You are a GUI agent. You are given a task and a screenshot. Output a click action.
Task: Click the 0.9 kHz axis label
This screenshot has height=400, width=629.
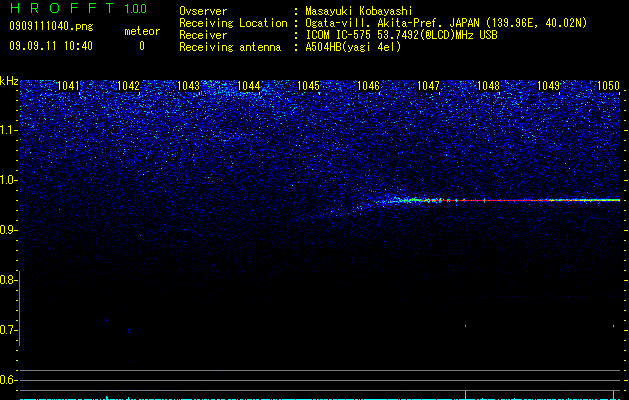8,230
